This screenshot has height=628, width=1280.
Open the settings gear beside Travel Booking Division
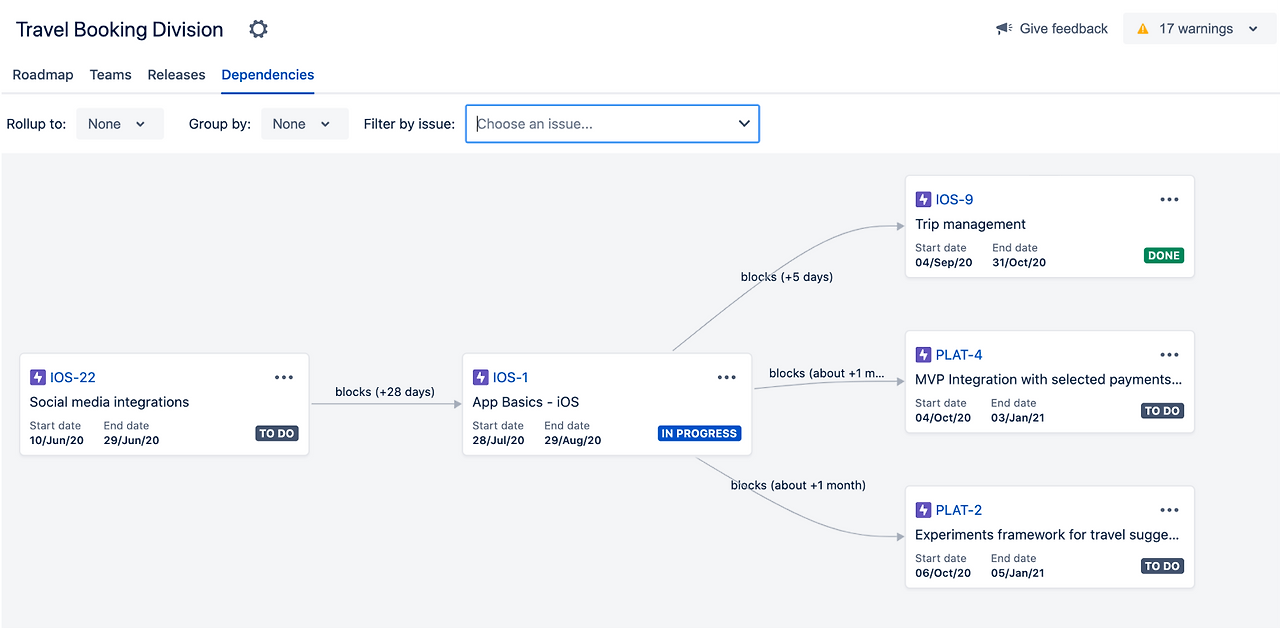pos(258,29)
